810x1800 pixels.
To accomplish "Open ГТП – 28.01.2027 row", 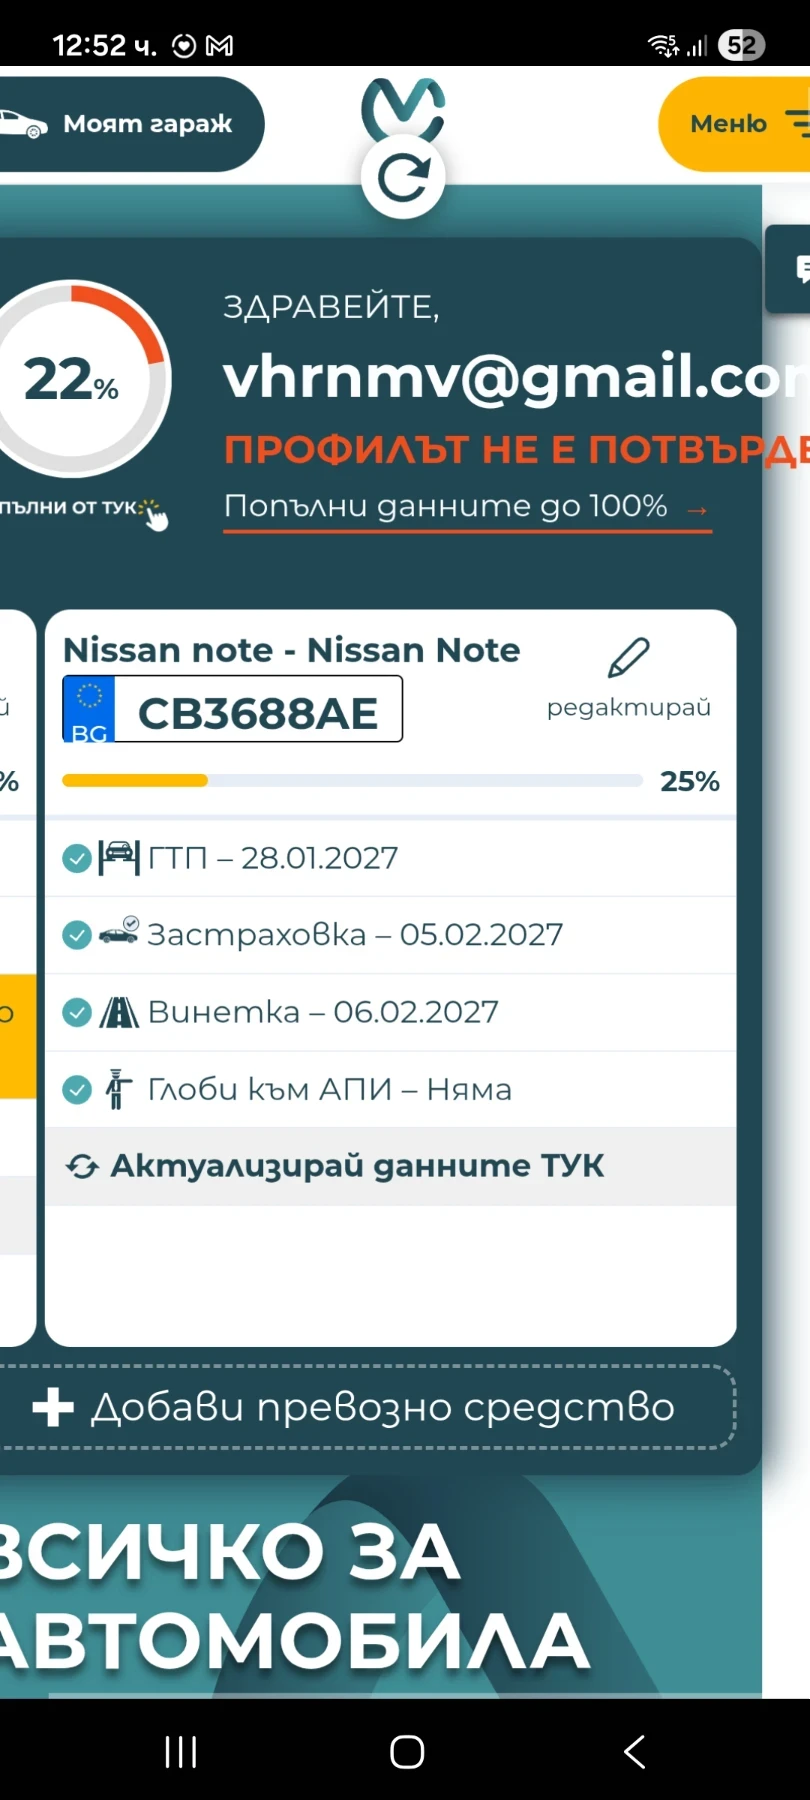I will (x=391, y=858).
